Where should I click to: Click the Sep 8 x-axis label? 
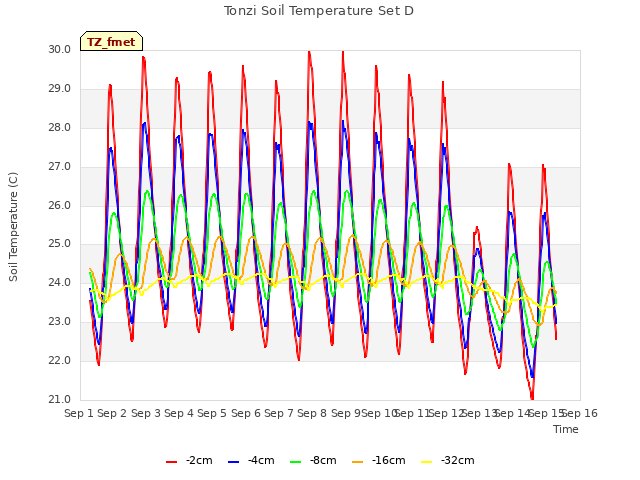[x=312, y=413]
